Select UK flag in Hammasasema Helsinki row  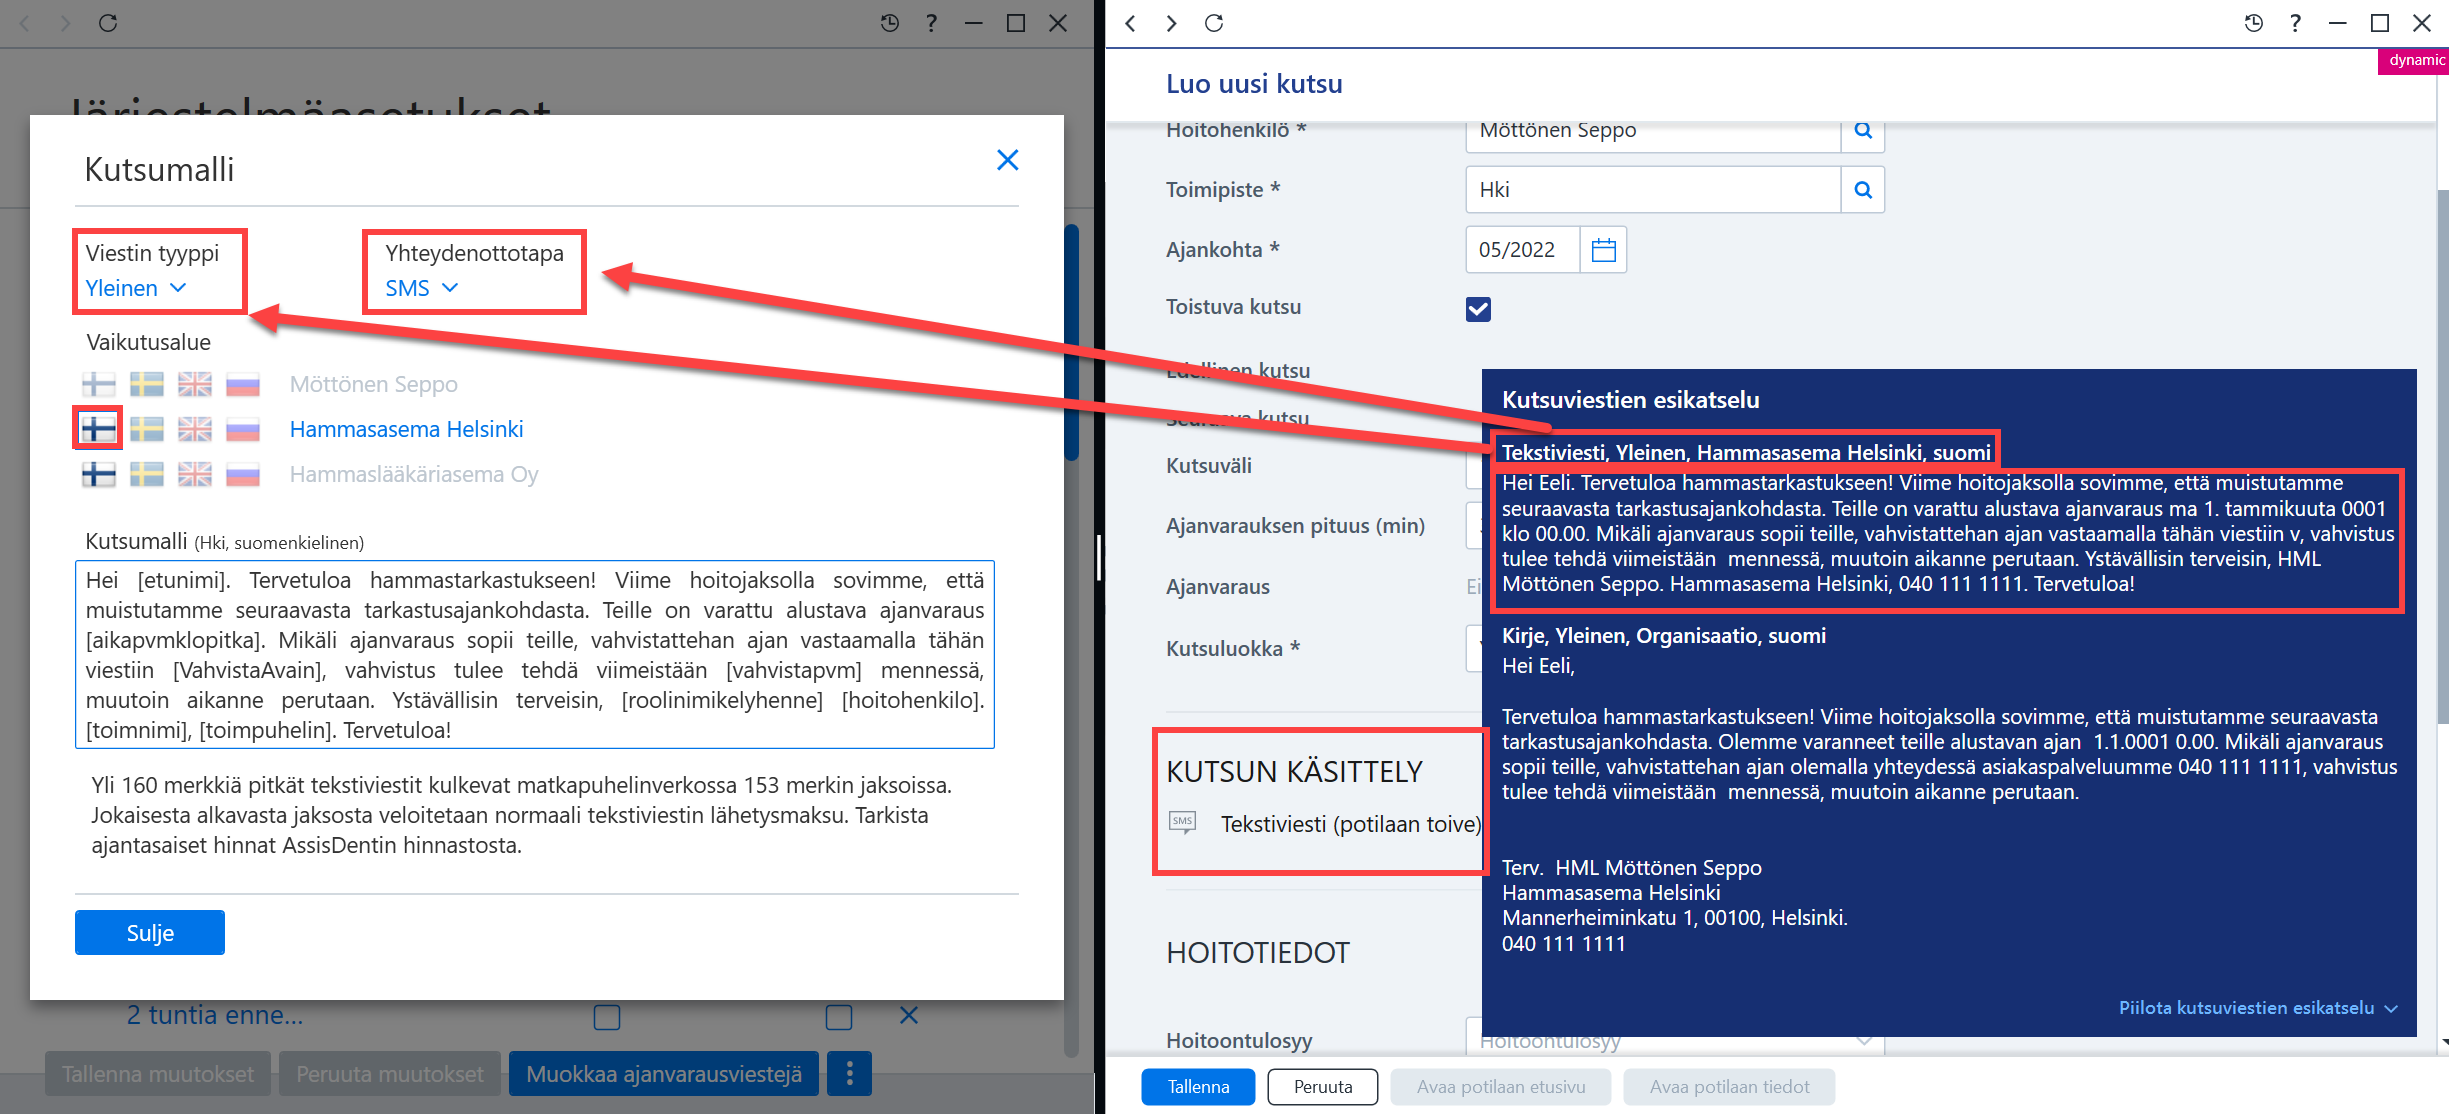195,429
